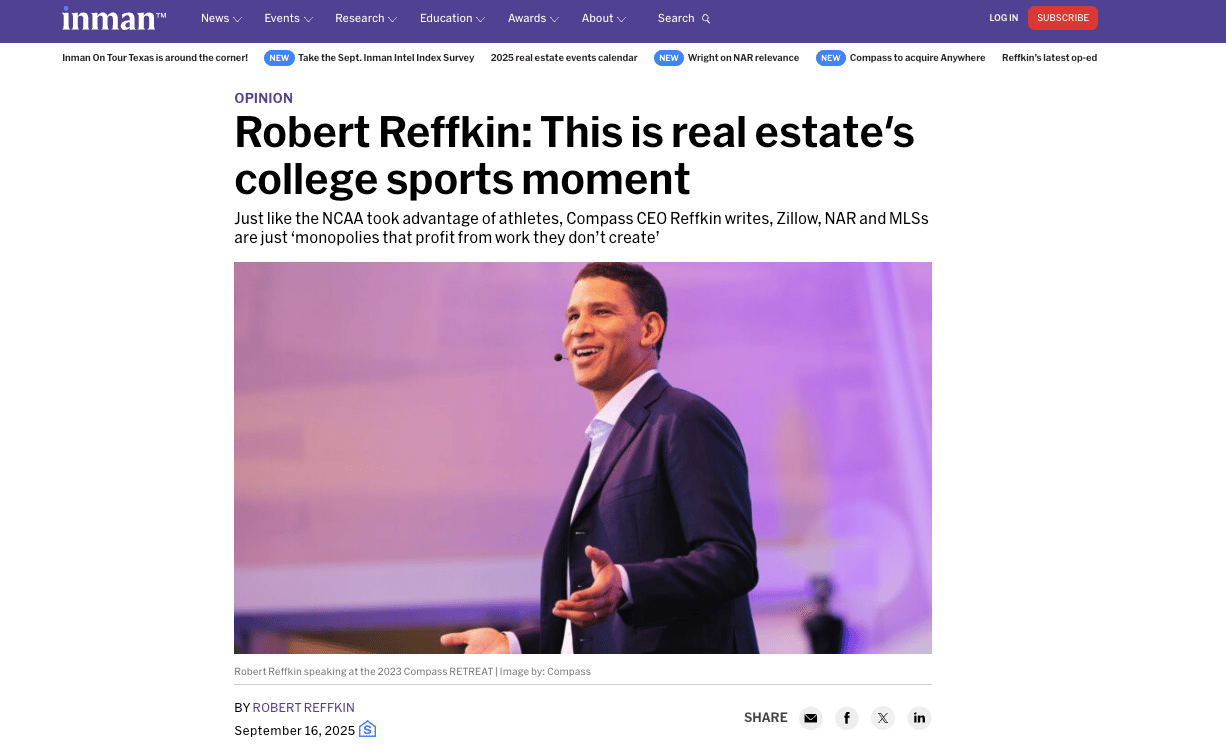The width and height of the screenshot is (1226, 755).
Task: Go to Inman home logo
Action: (114, 18)
